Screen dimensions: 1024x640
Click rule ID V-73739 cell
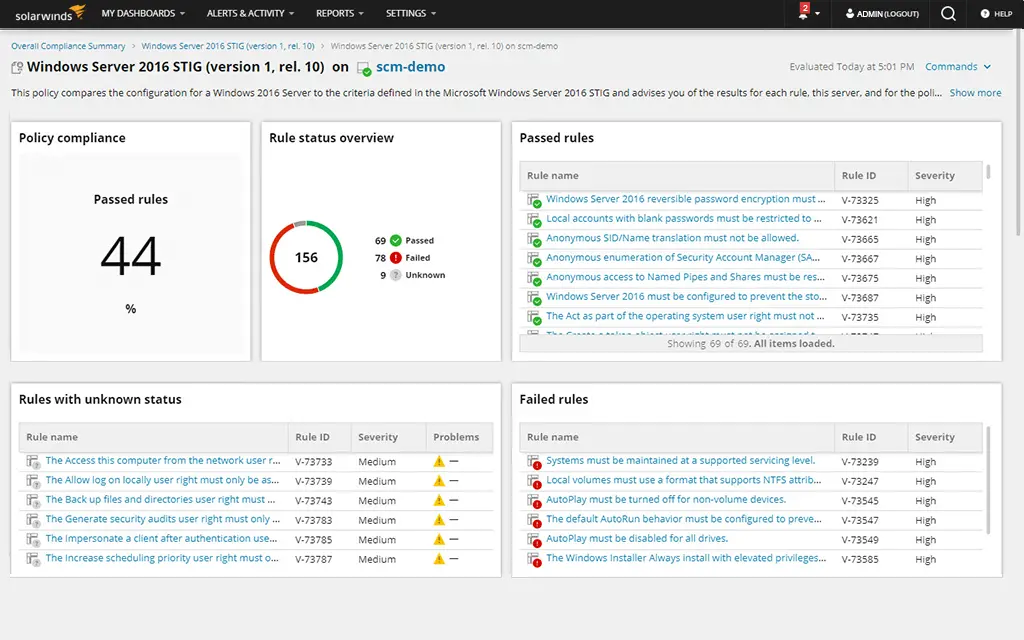(313, 481)
